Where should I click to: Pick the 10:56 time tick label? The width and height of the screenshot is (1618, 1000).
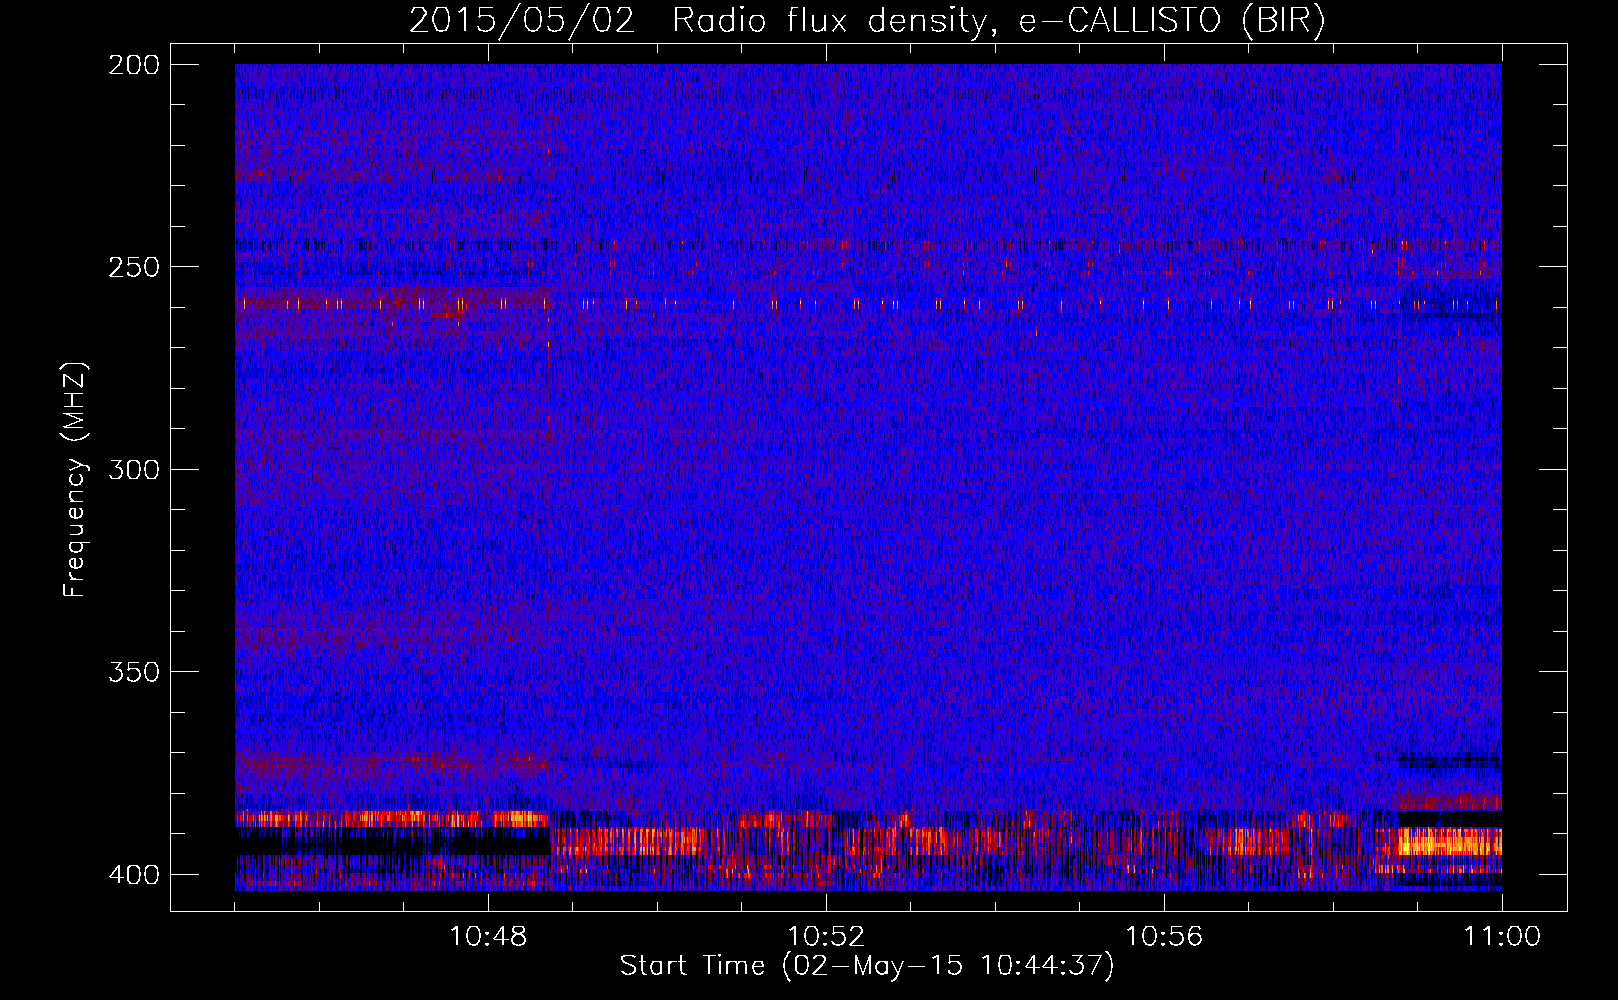pyautogui.click(x=1164, y=937)
